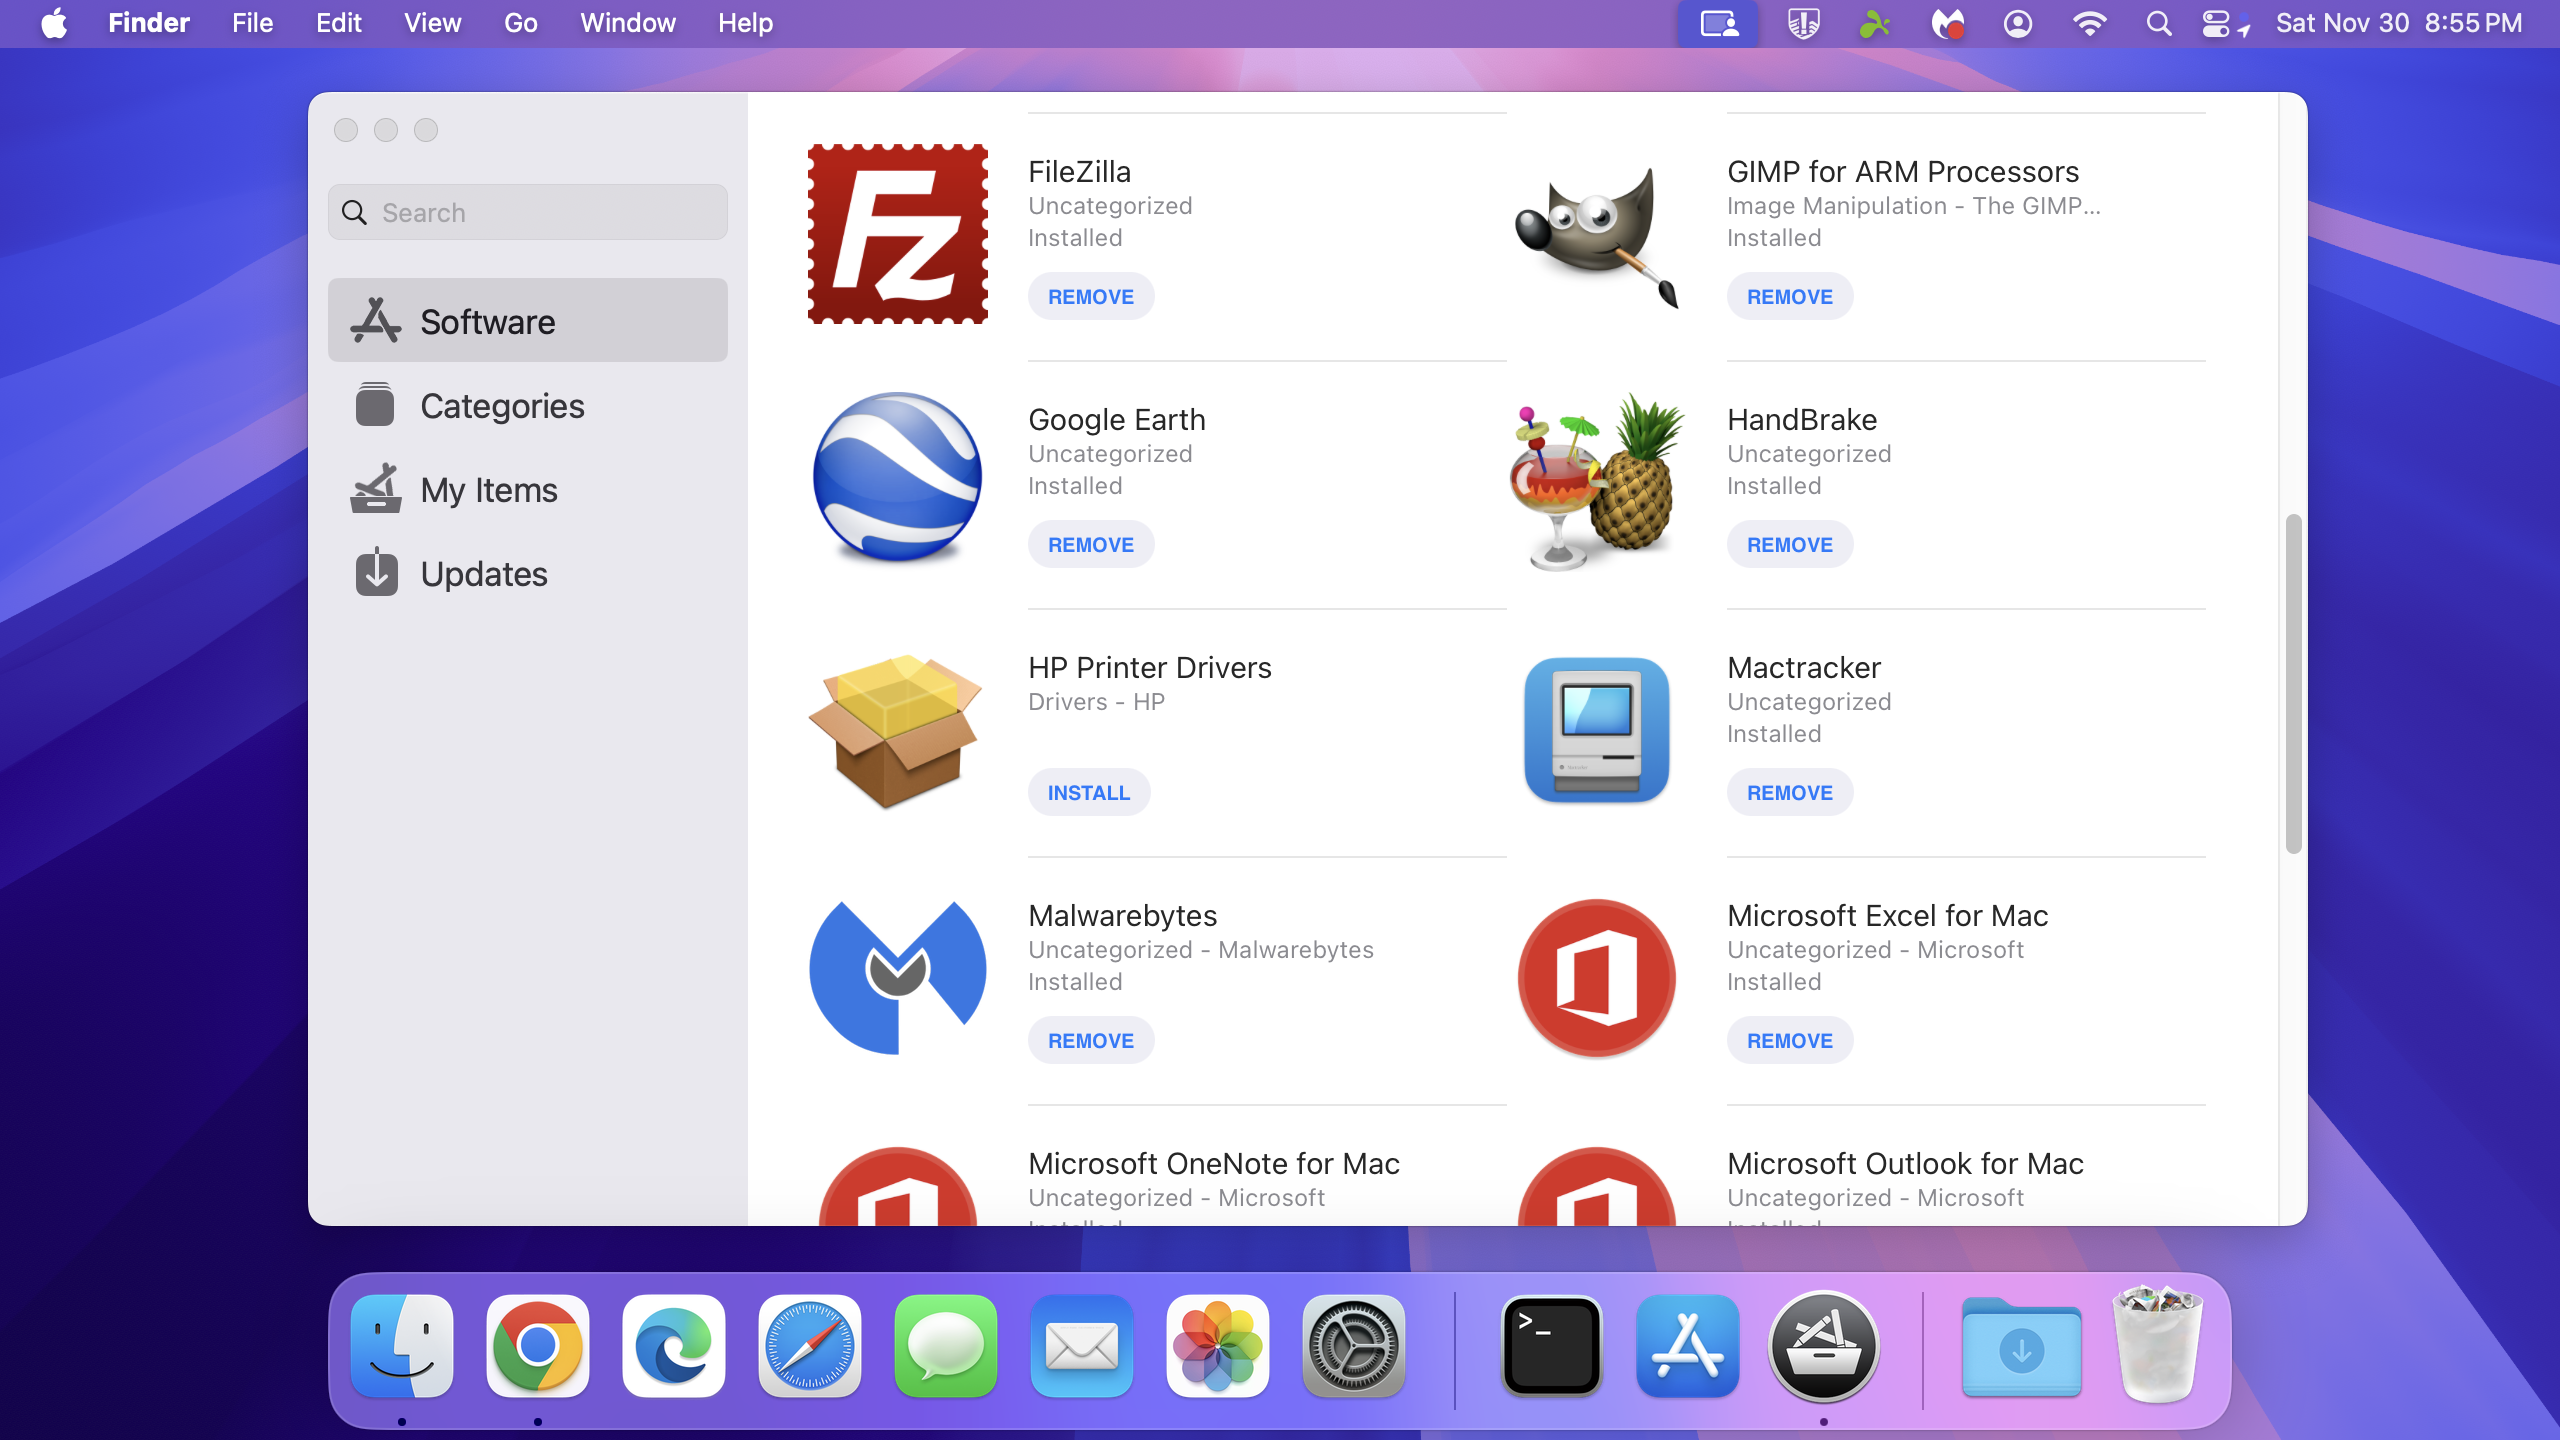Open Messages from the Dock
This screenshot has height=1440, width=2560.
tap(946, 1346)
